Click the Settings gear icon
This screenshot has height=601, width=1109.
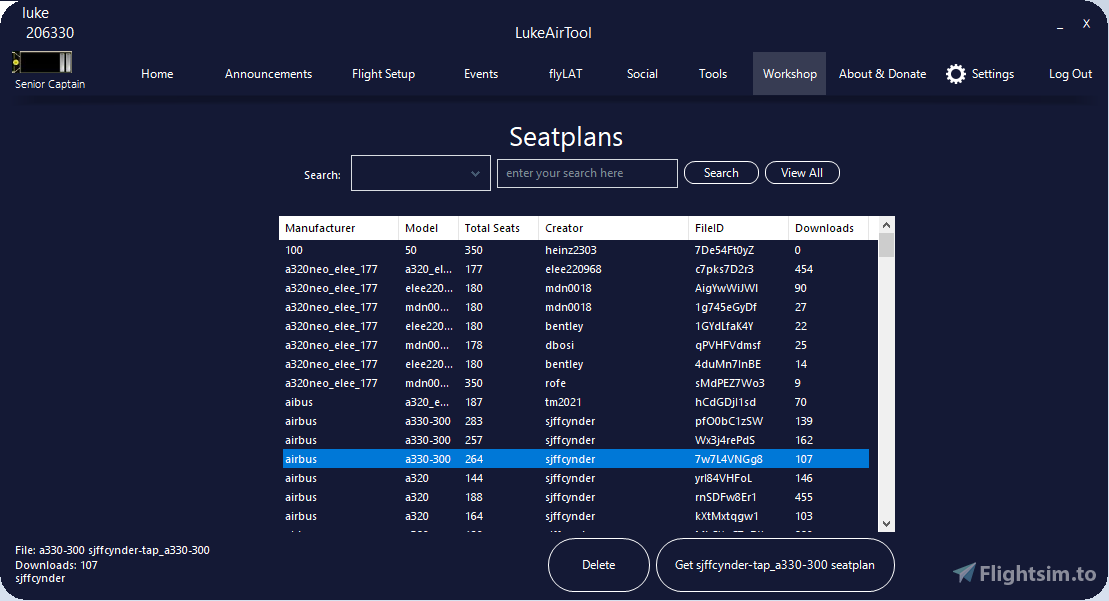point(955,73)
